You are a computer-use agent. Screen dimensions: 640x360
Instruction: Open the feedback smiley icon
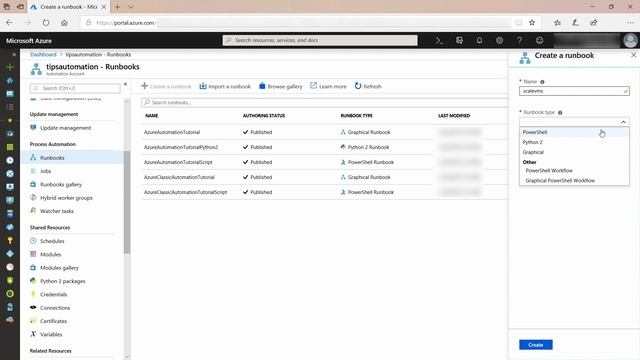coord(540,40)
